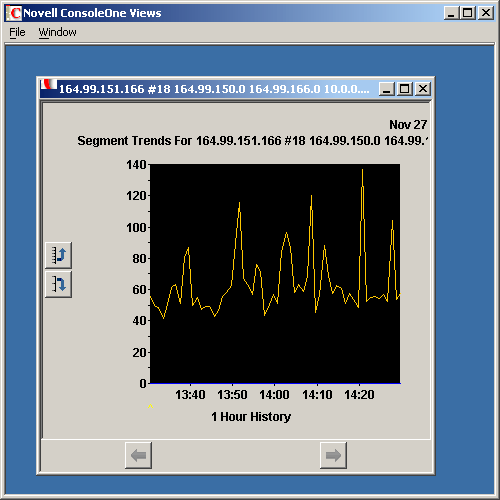This screenshot has width=500, height=500.
Task: Click the scale up vertical axis icon
Action: point(58,255)
